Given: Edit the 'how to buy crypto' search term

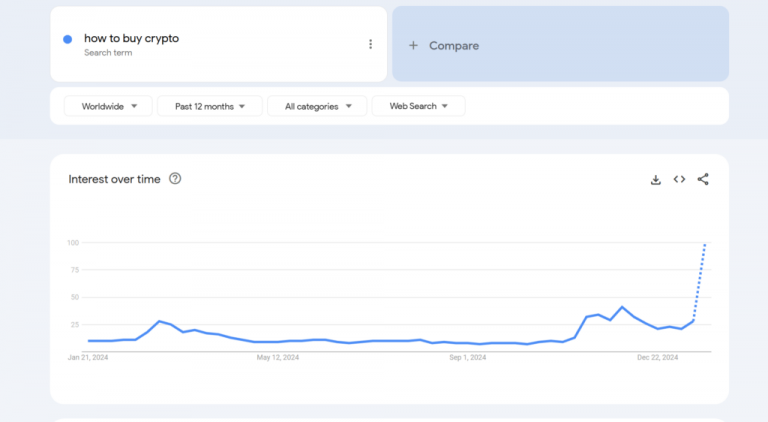Looking at the screenshot, I should (x=131, y=38).
